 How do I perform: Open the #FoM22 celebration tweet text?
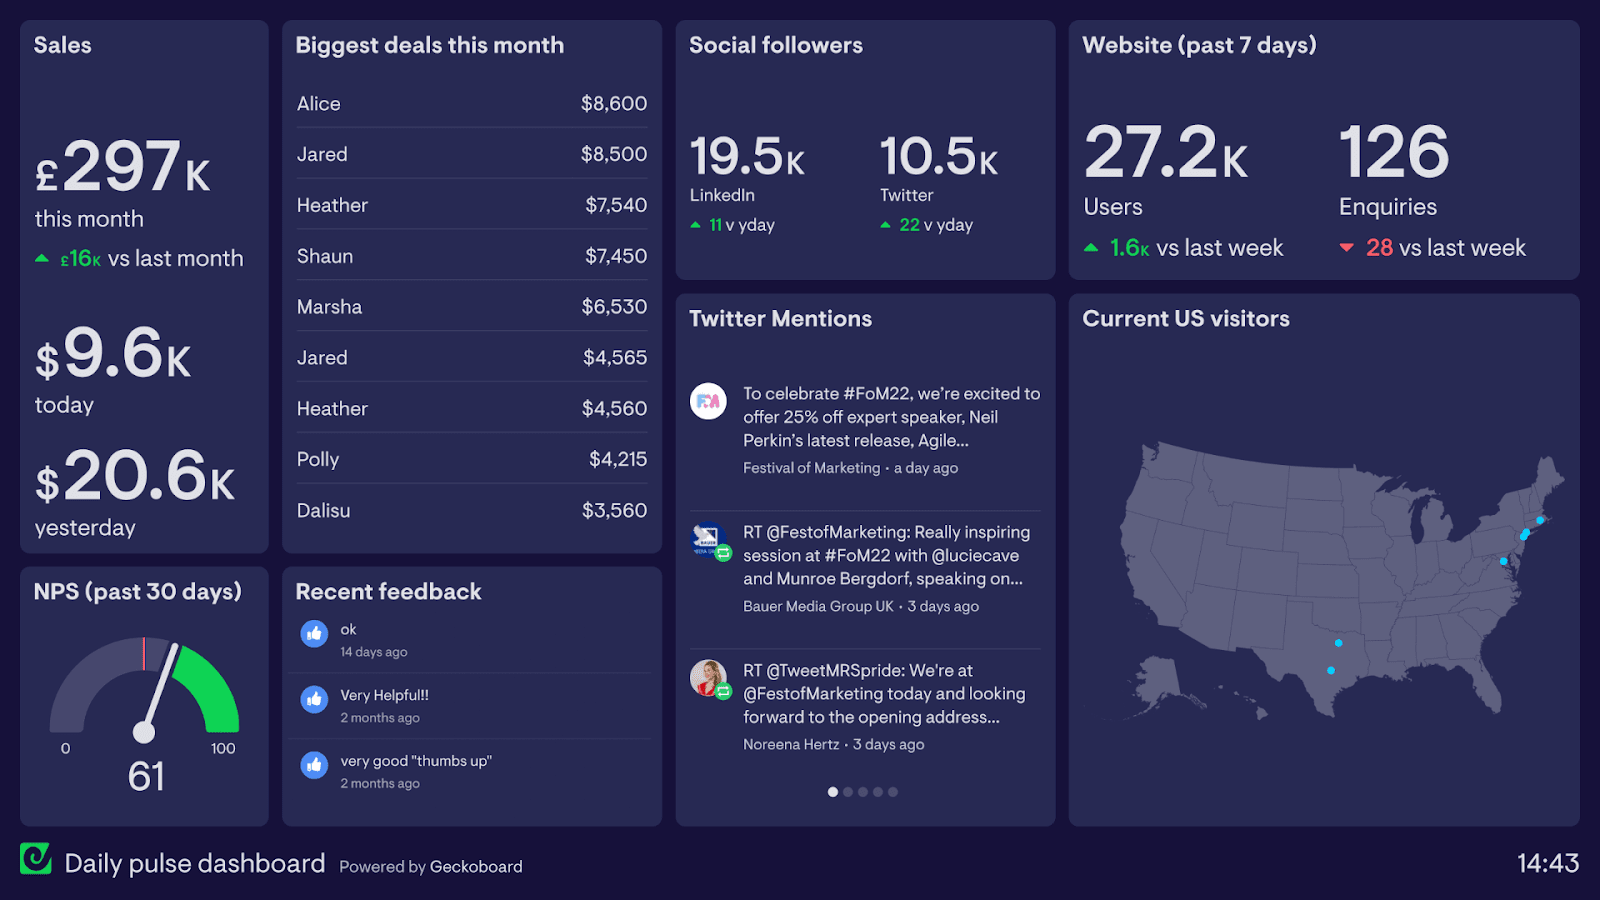click(890, 417)
